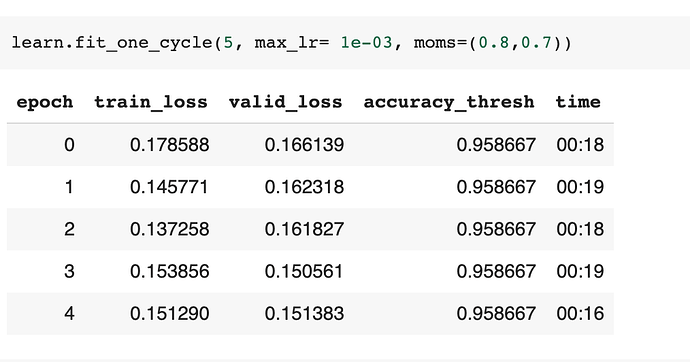Click the accuracy_thresh column header

(x=449, y=102)
